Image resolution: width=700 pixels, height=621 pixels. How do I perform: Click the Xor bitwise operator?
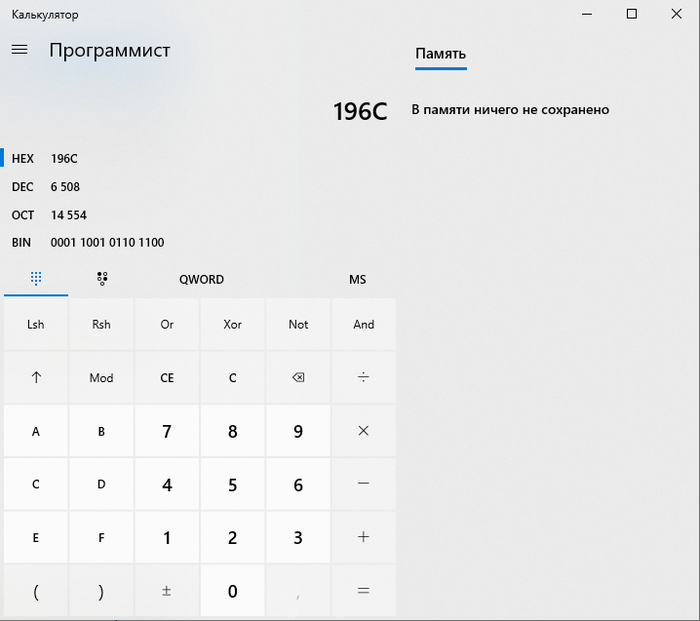click(x=232, y=324)
